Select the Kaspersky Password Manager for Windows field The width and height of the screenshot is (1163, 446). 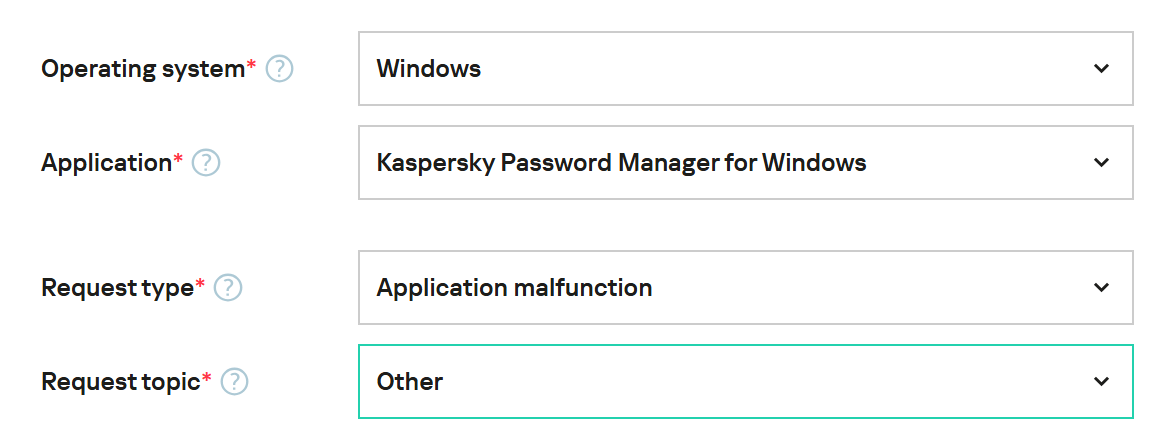click(745, 163)
